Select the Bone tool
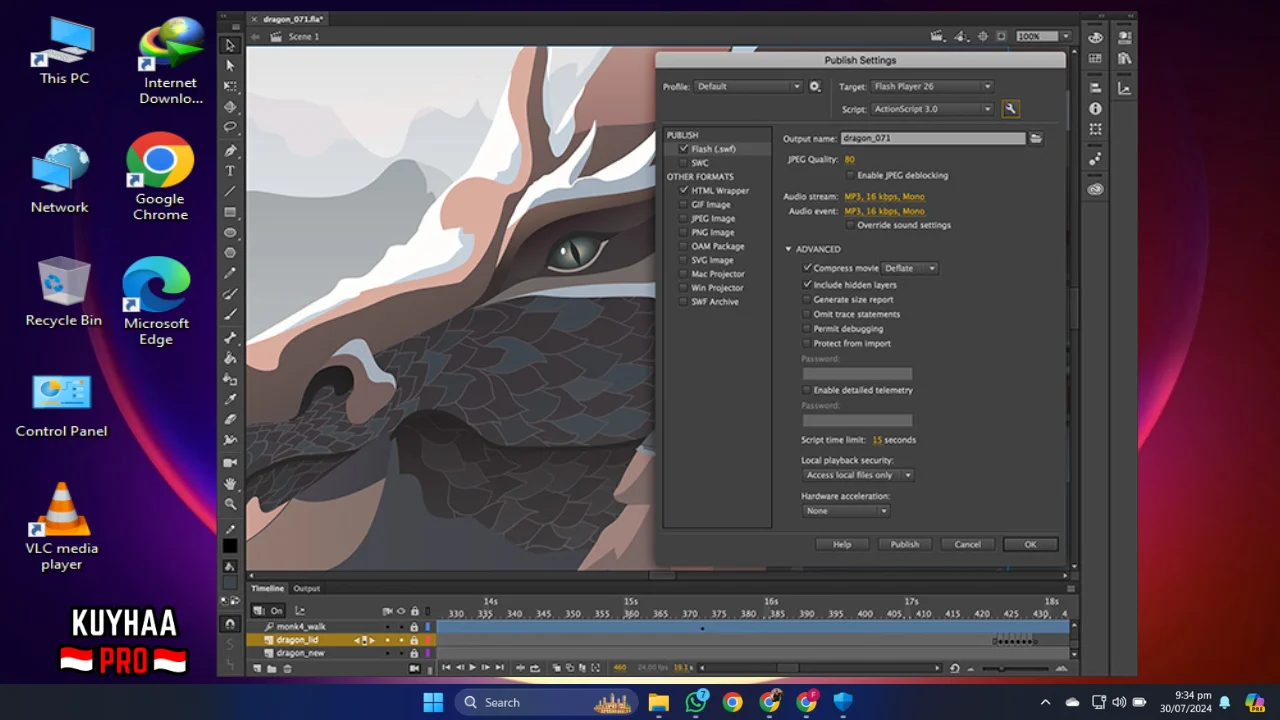This screenshot has width=1280, height=720. point(230,338)
